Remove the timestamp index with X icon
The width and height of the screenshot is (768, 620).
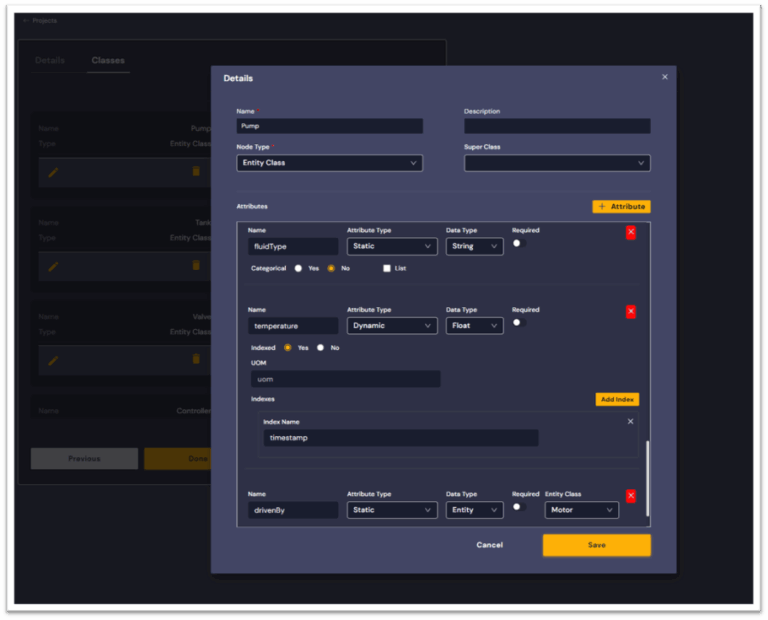coord(630,422)
